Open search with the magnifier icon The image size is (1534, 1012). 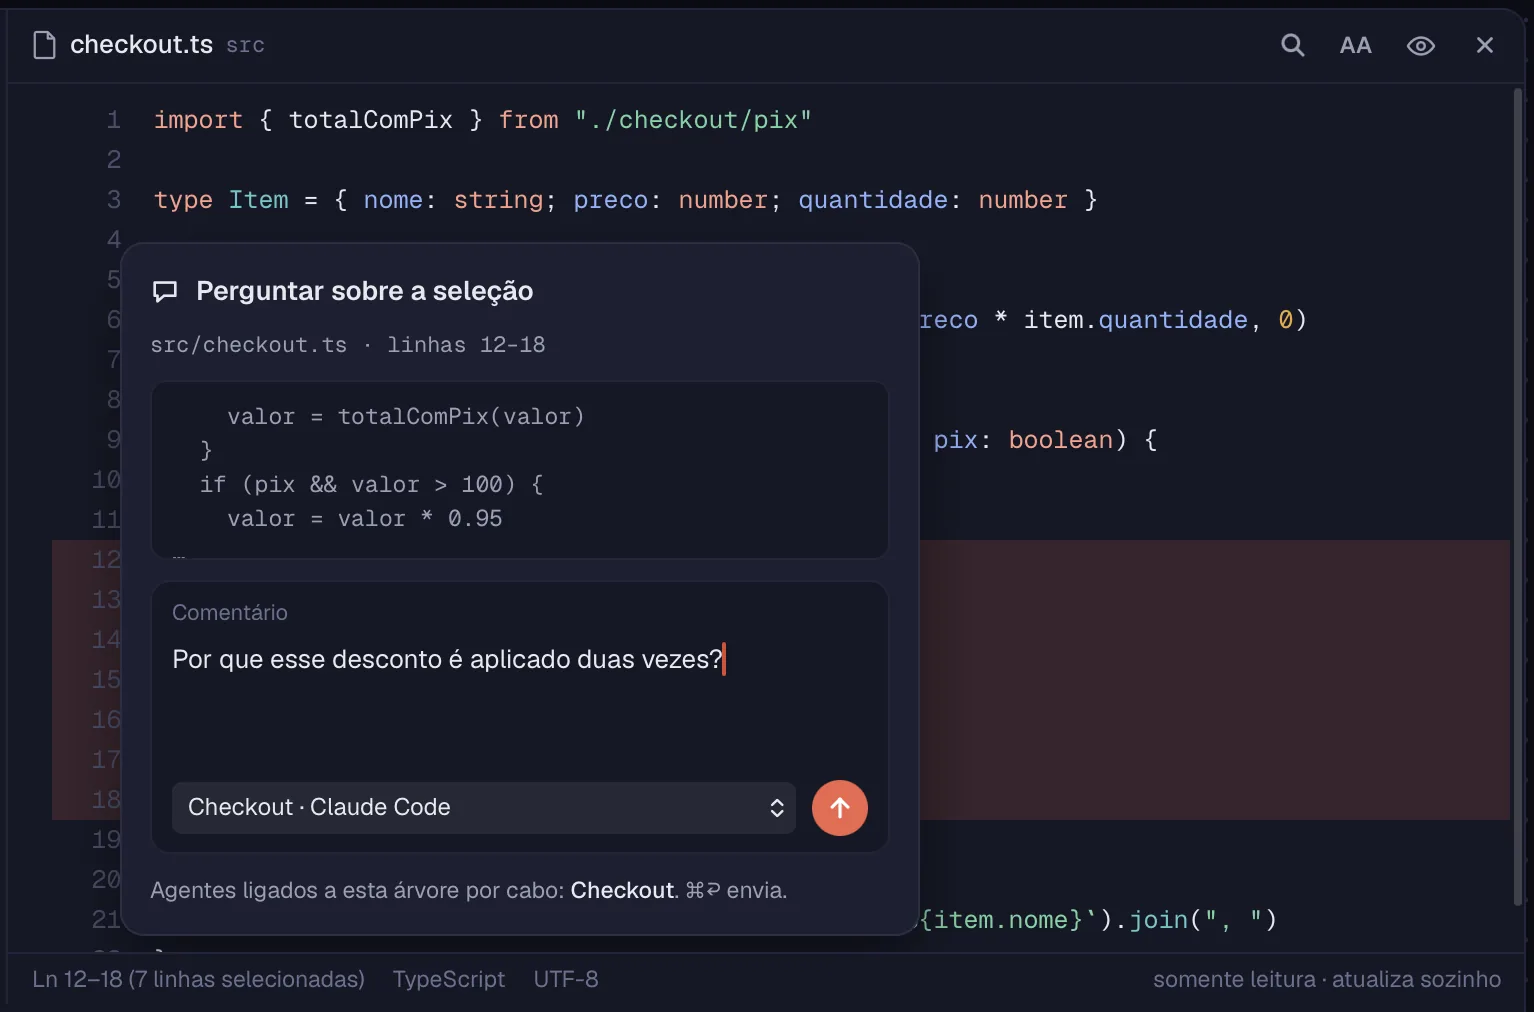click(1293, 45)
